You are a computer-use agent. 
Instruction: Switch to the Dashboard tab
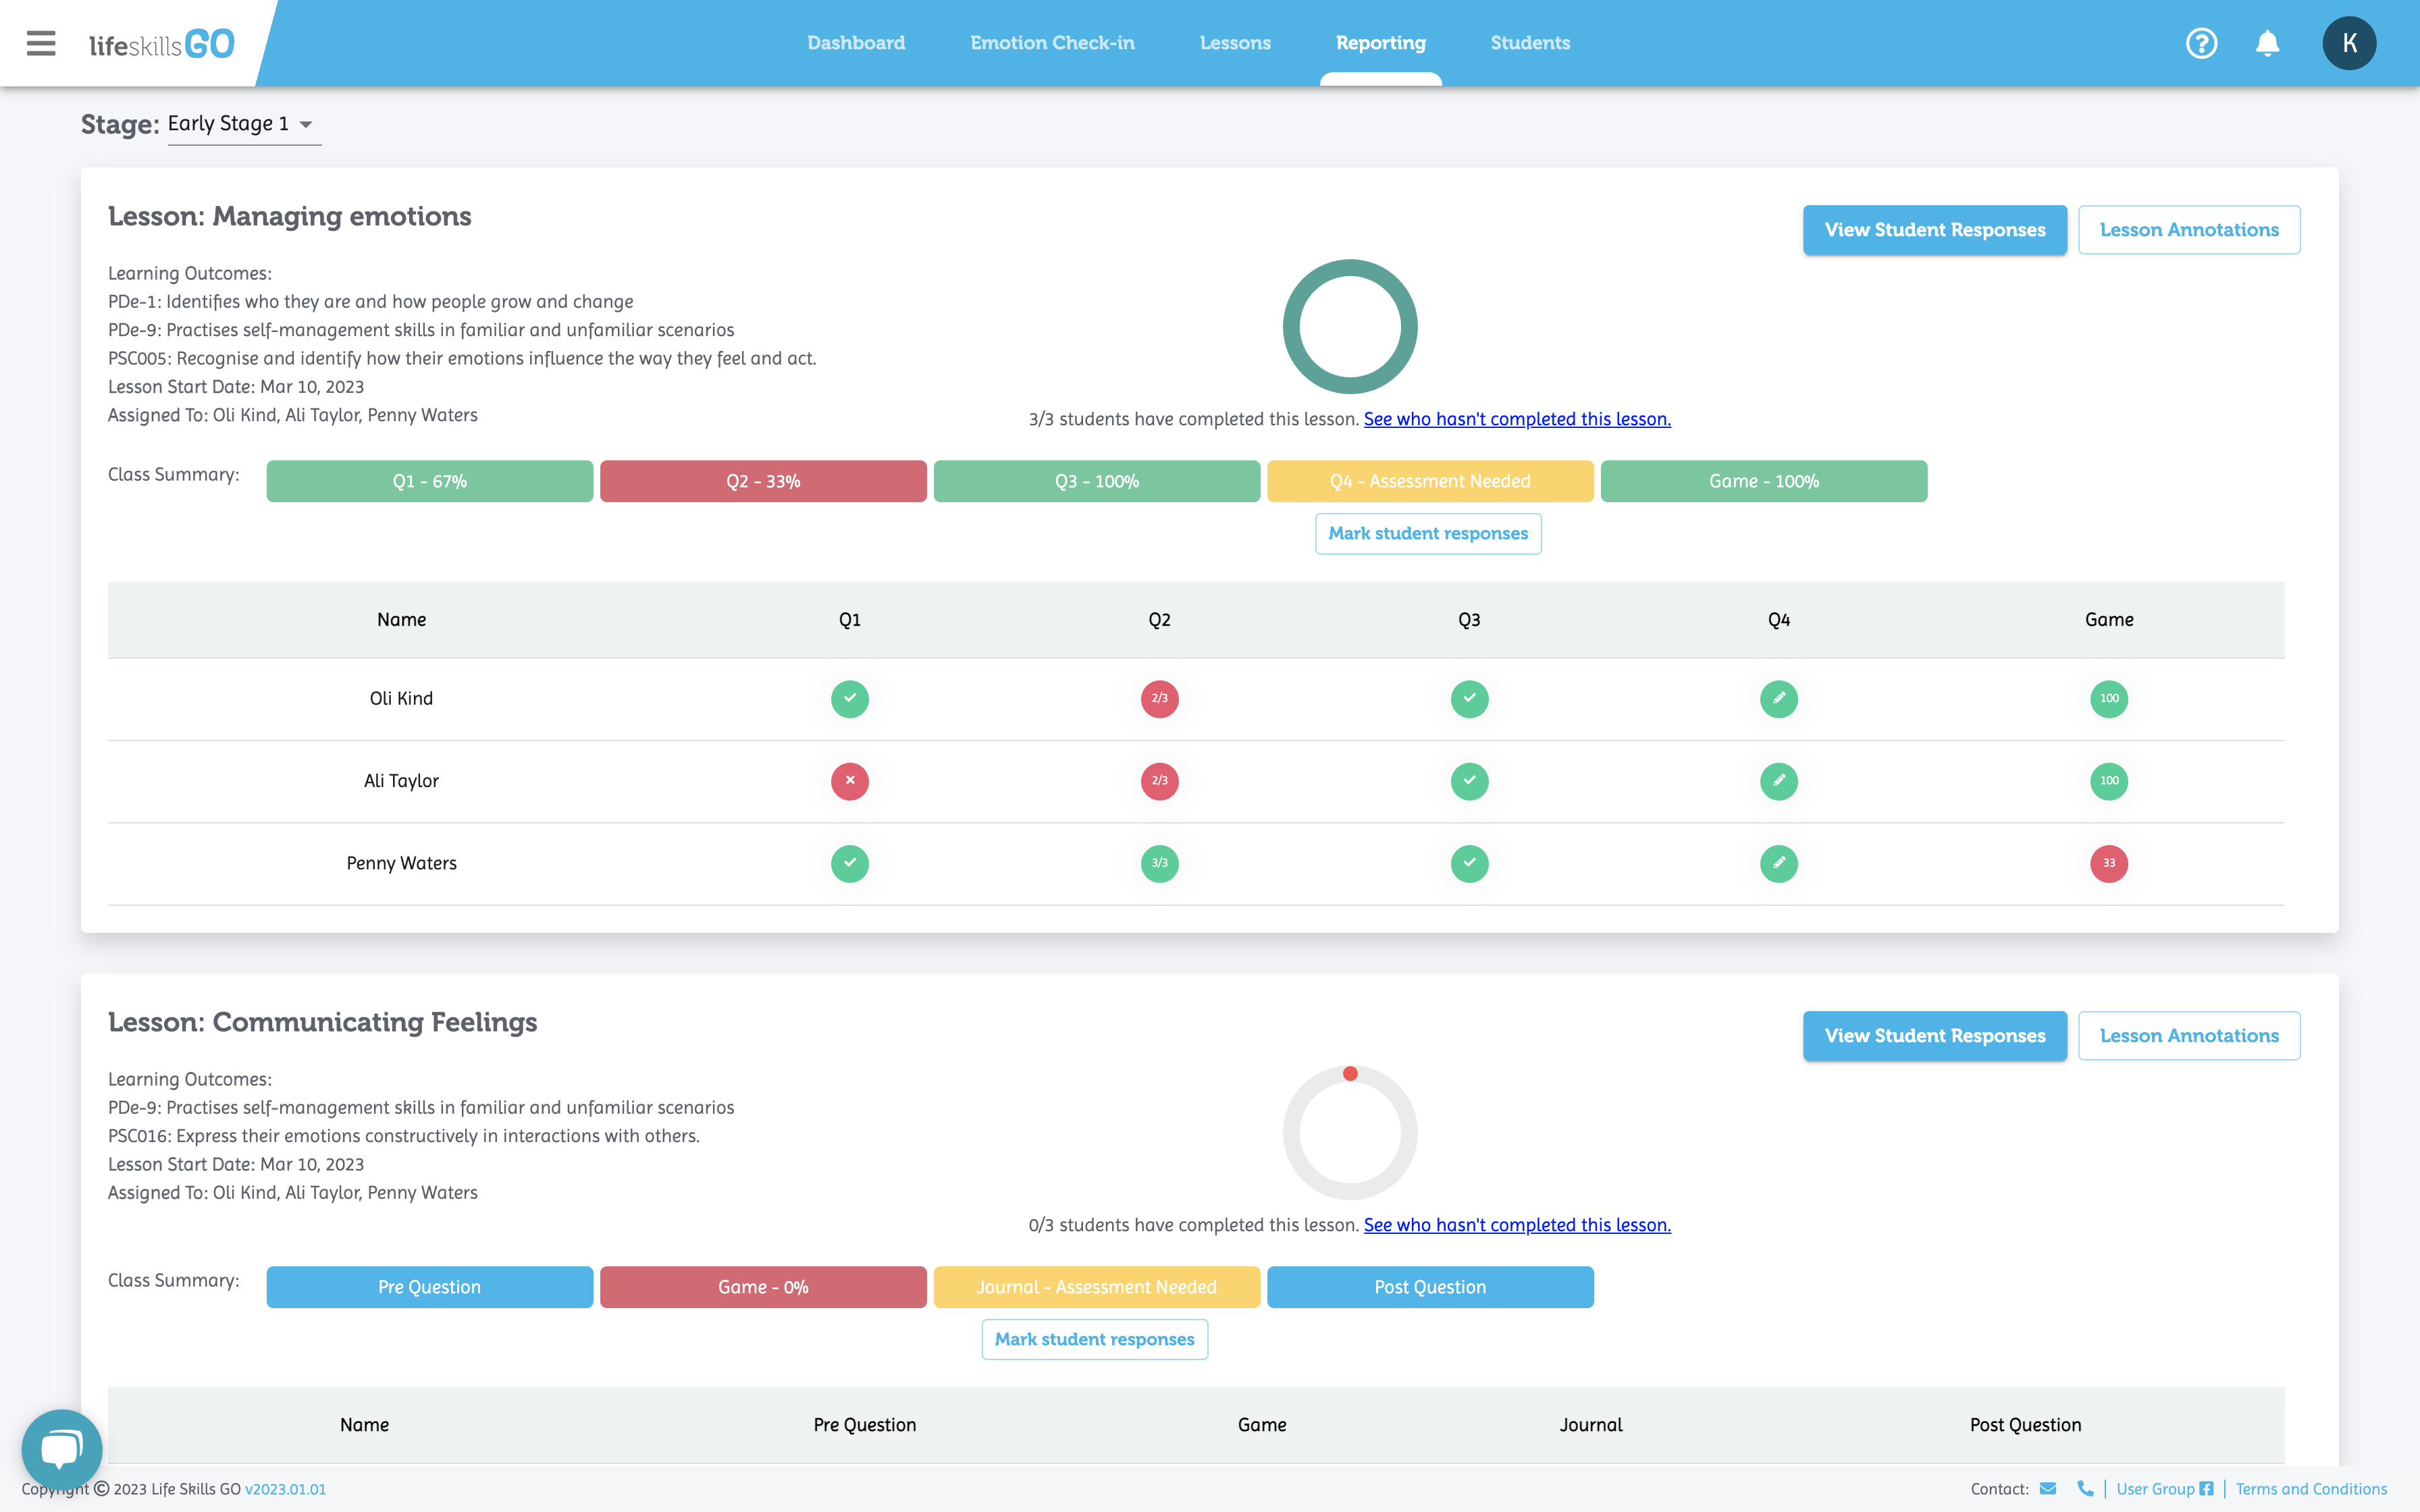click(856, 43)
